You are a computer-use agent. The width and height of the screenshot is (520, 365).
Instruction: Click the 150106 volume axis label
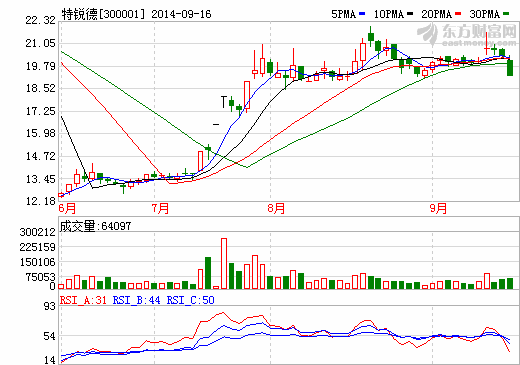point(38,262)
